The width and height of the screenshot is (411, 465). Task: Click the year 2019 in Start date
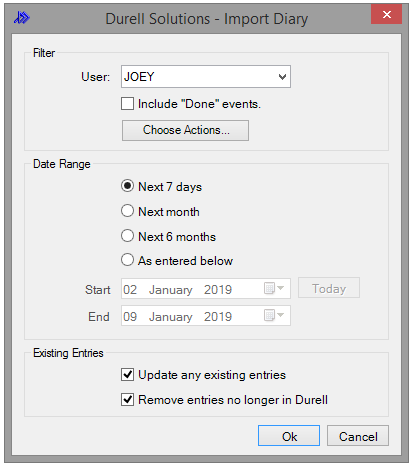pyautogui.click(x=218, y=289)
